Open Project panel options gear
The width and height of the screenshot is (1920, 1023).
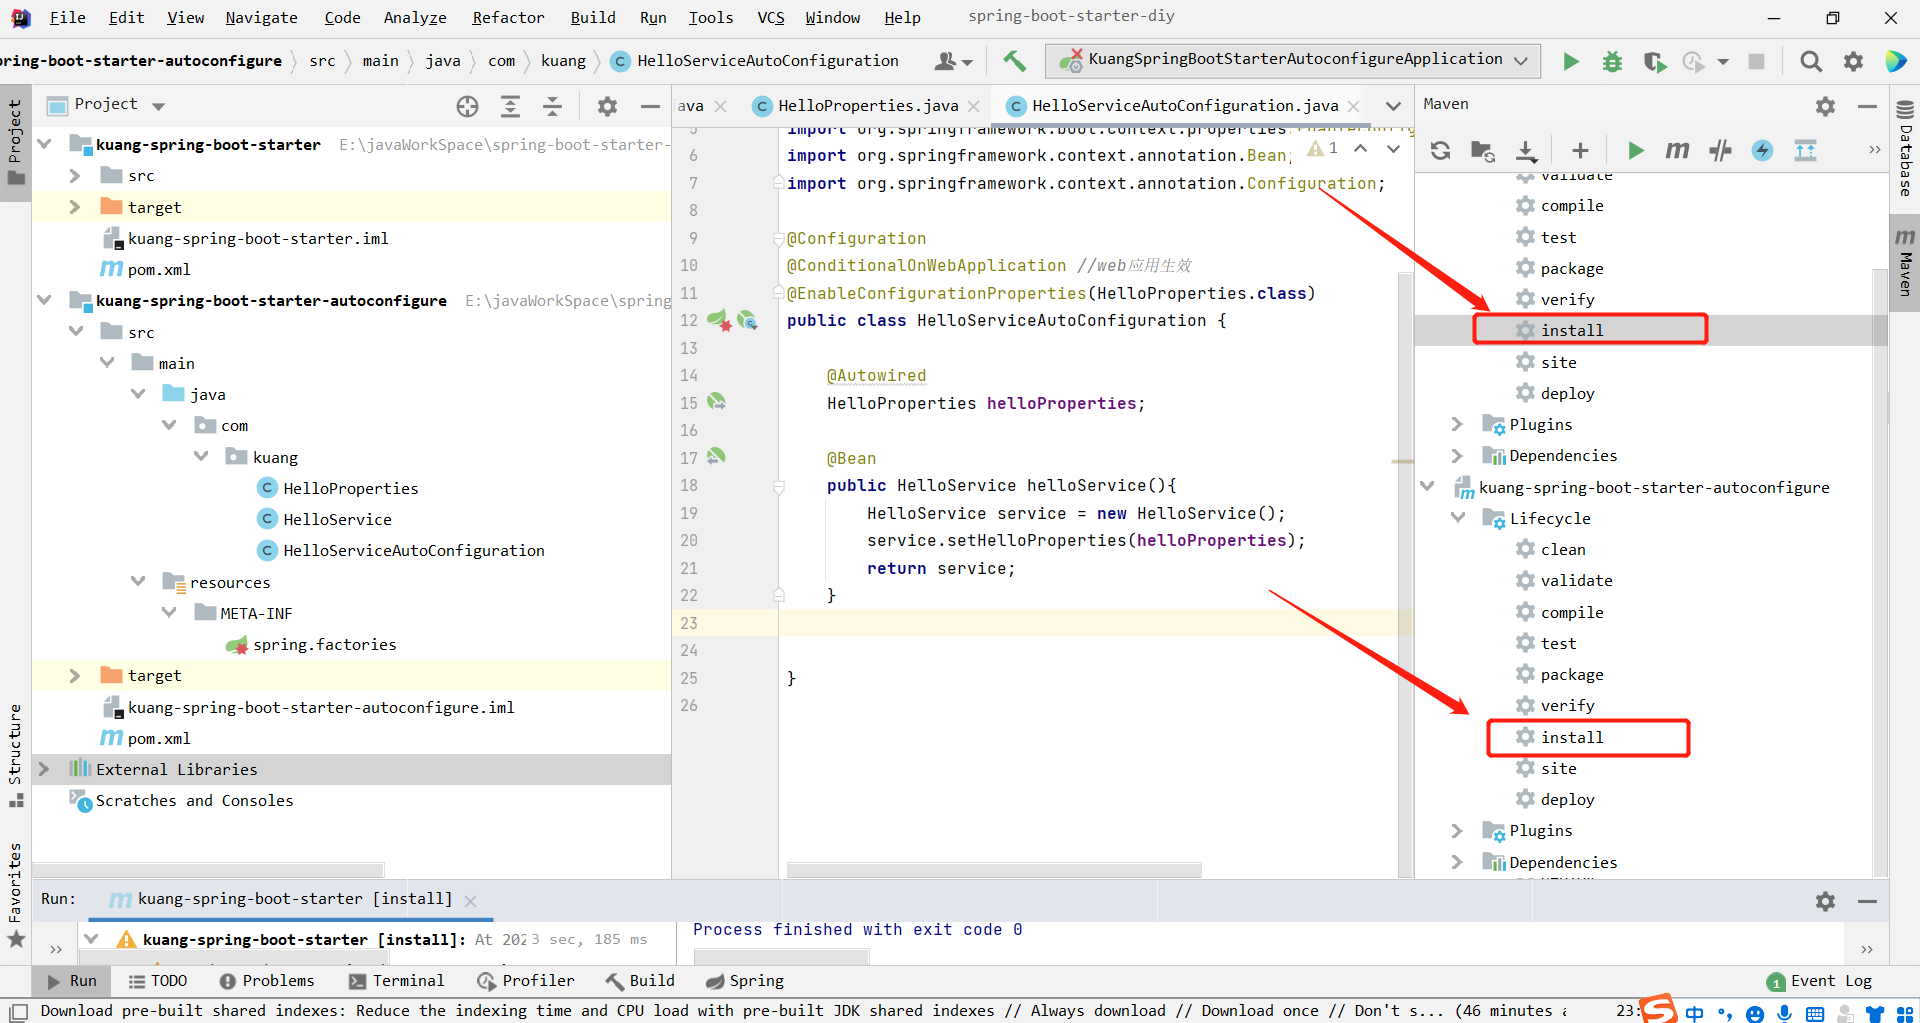pyautogui.click(x=607, y=106)
